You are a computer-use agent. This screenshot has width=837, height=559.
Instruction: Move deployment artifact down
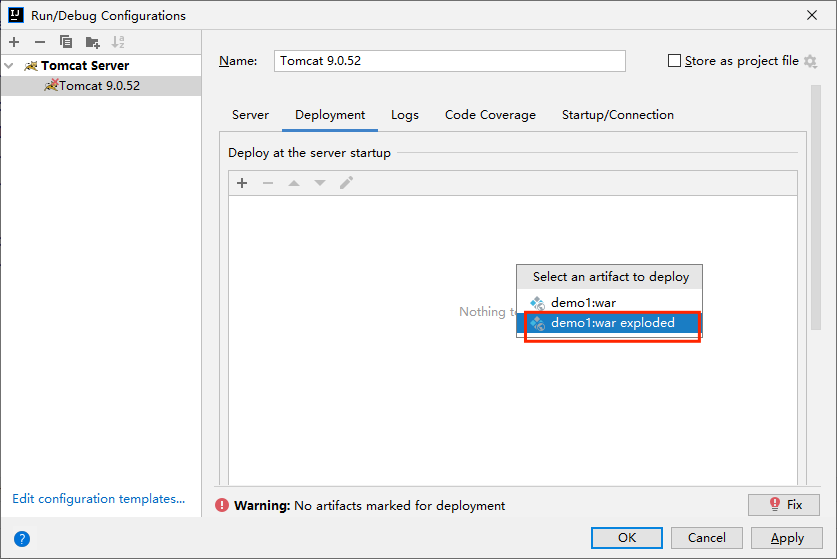click(x=320, y=183)
